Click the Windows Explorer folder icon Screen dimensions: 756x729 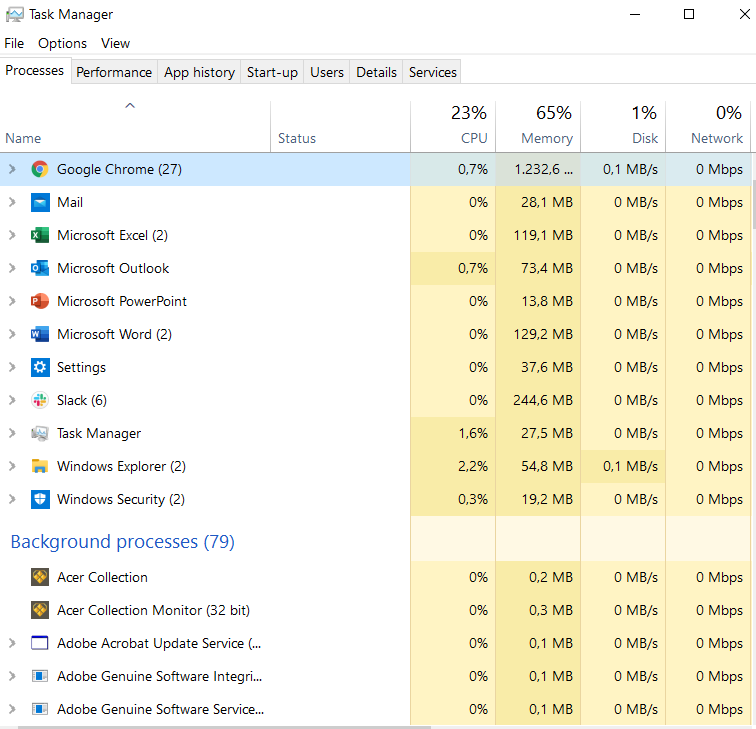40,466
